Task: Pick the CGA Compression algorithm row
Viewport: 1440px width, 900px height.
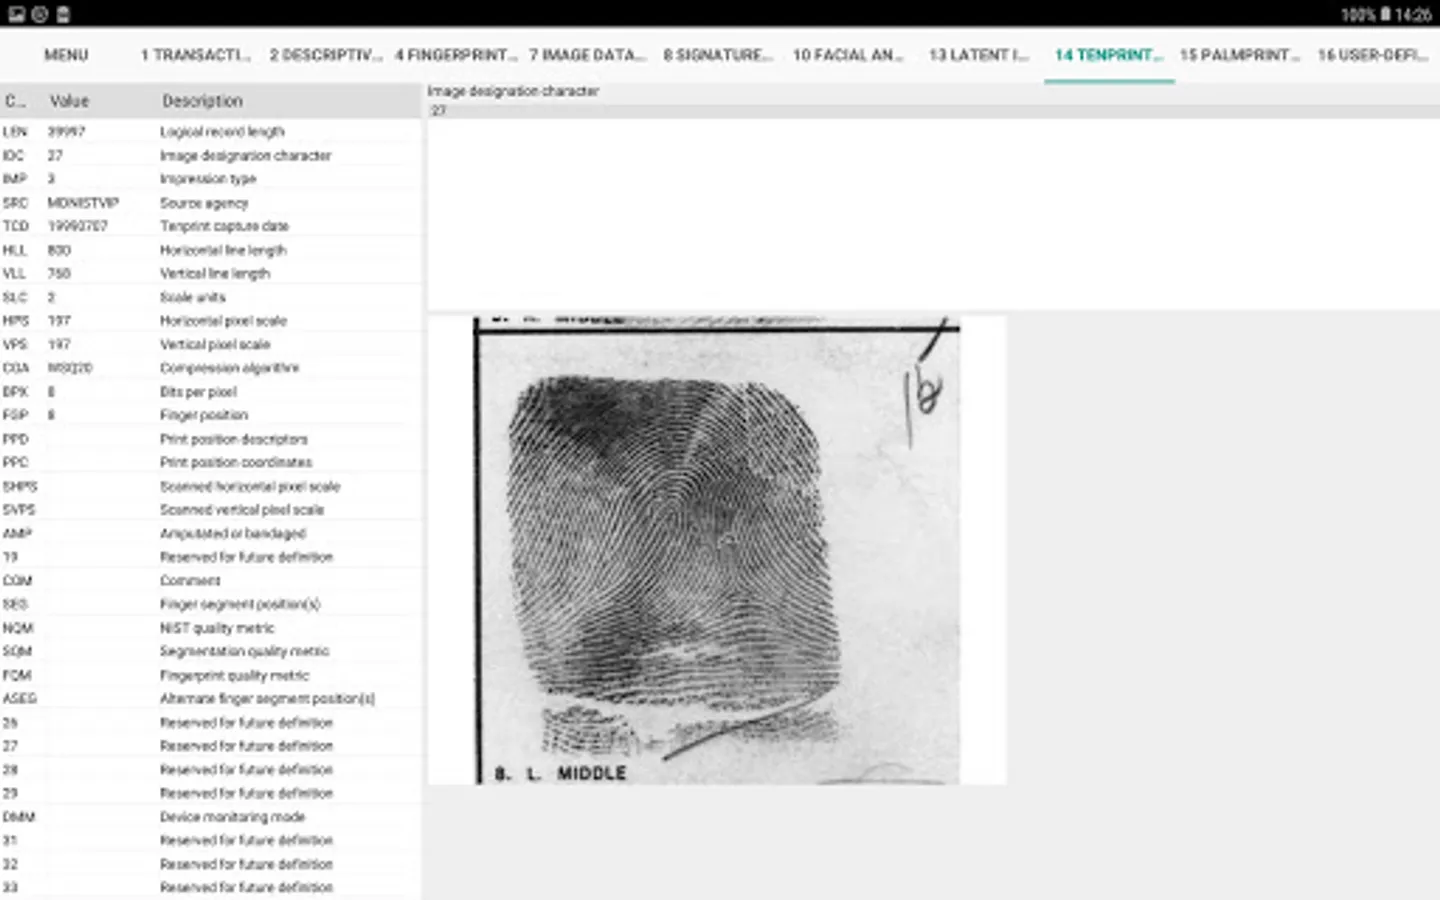Action: [x=210, y=368]
